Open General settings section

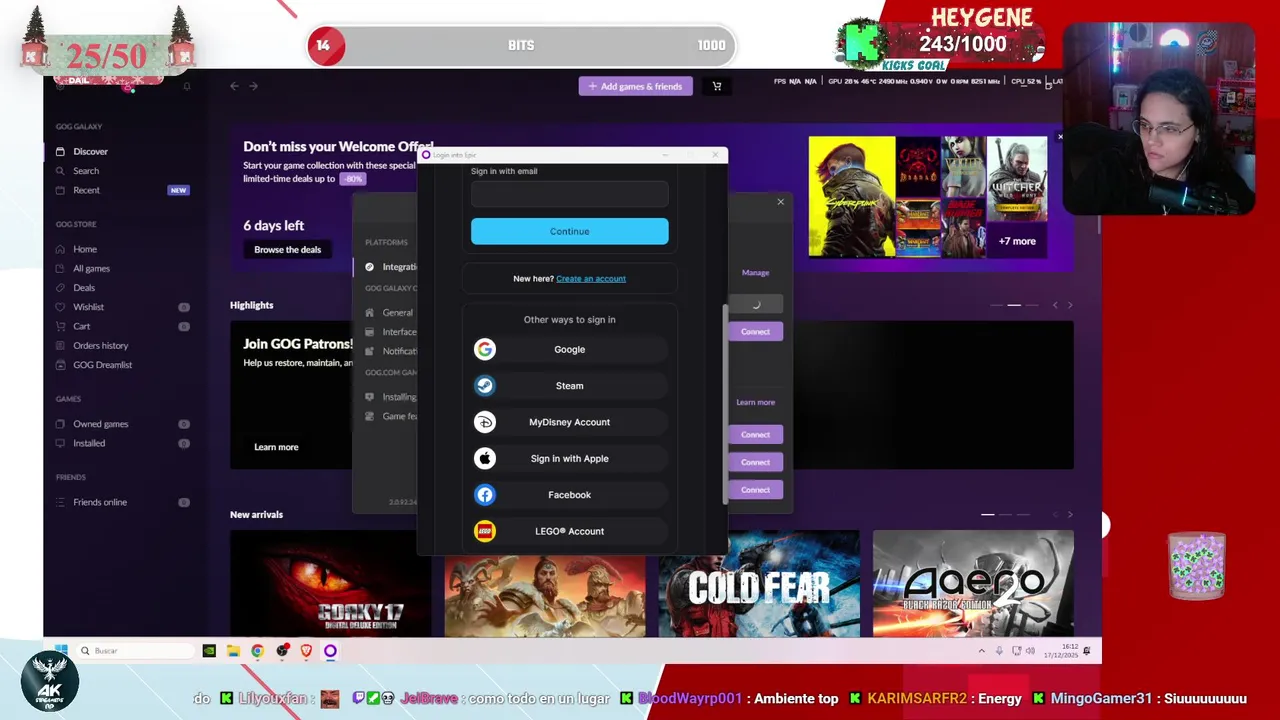[x=390, y=312]
